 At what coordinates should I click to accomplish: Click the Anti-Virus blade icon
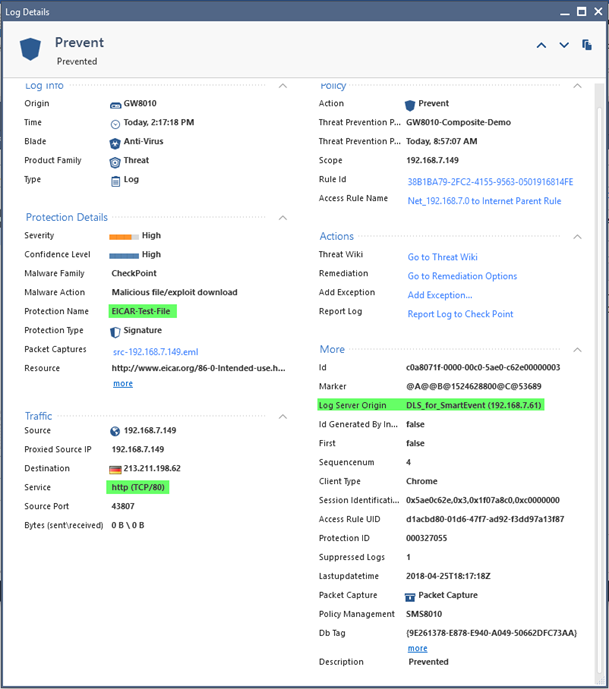(x=115, y=143)
